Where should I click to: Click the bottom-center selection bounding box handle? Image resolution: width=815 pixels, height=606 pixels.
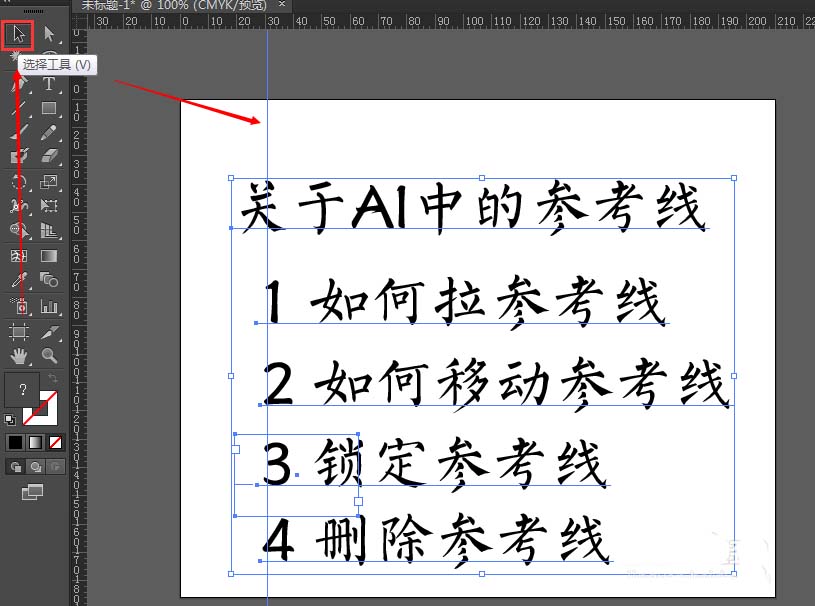[x=482, y=574]
